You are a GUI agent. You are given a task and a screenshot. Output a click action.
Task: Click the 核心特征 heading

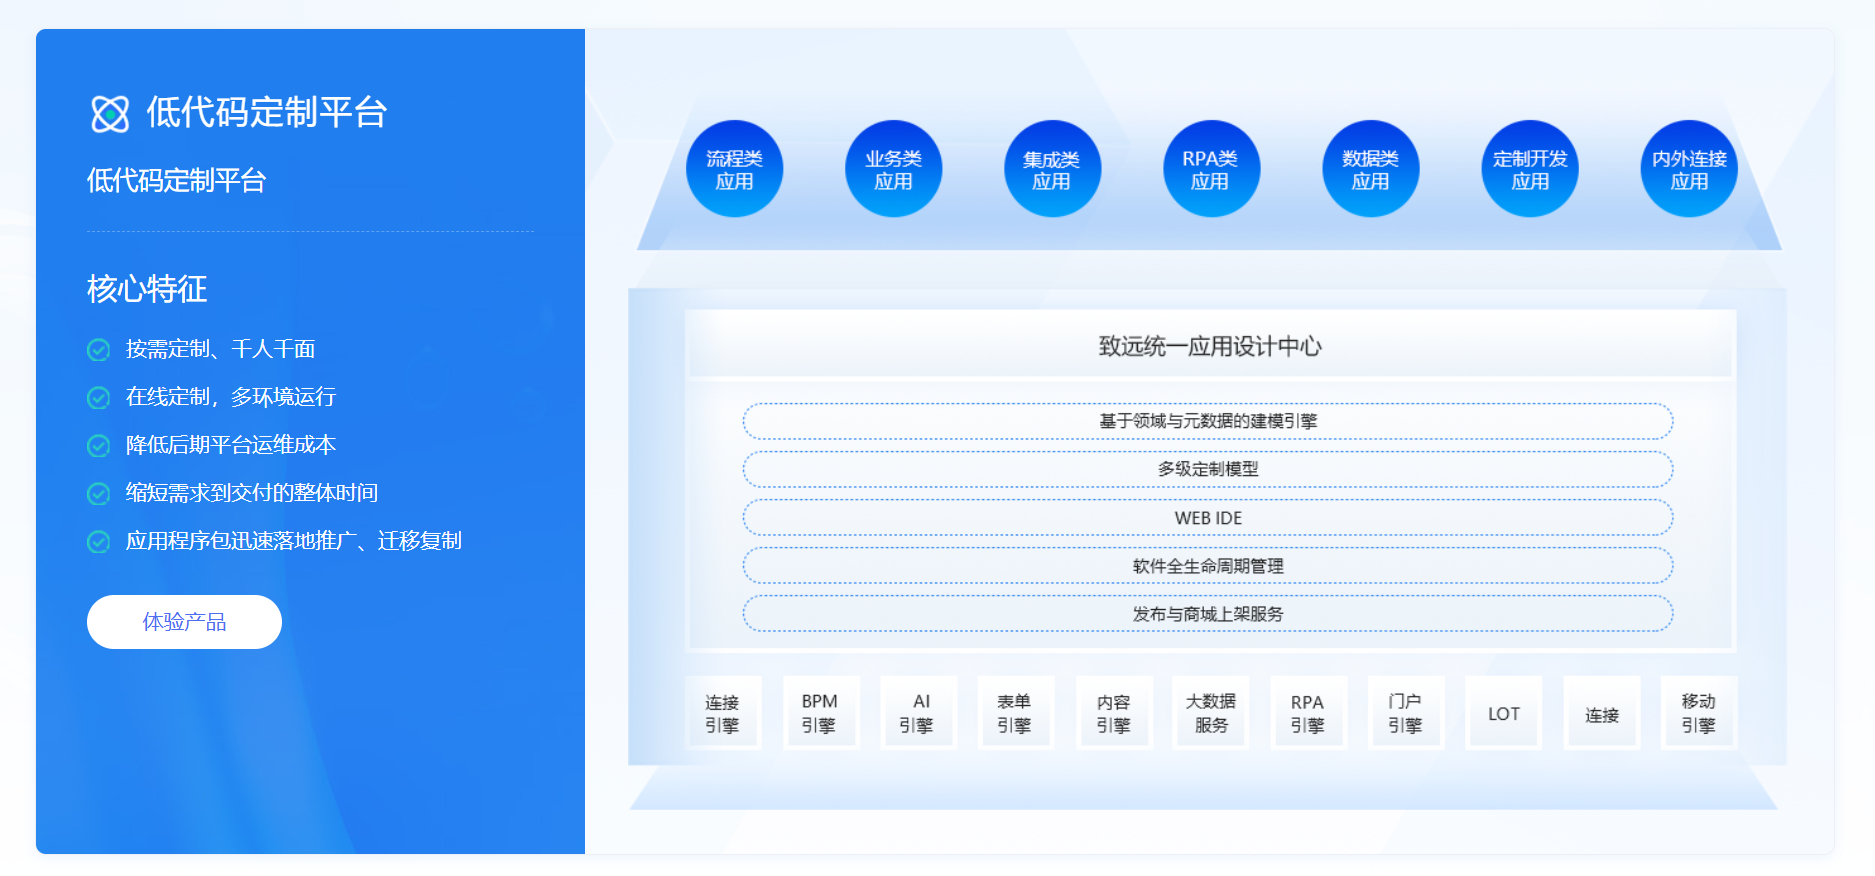[x=147, y=289]
